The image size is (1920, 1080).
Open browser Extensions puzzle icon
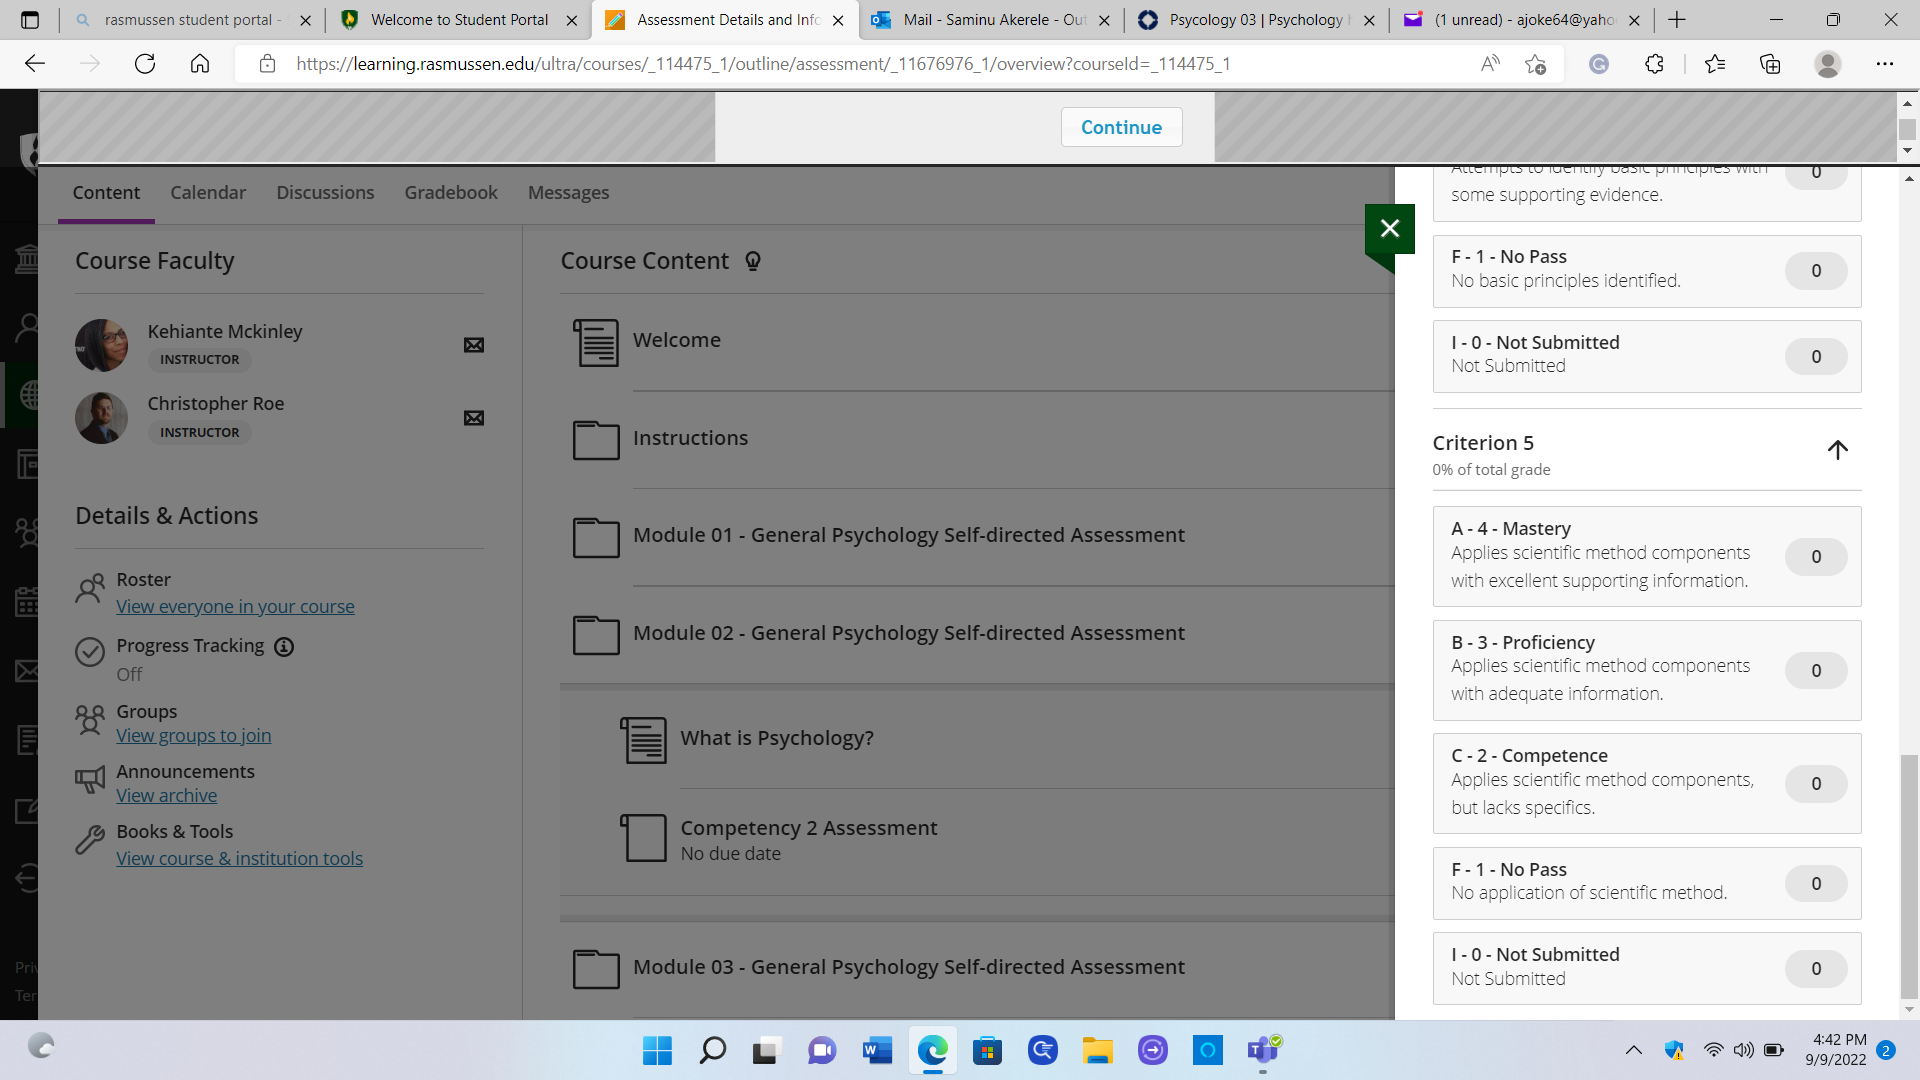[x=1654, y=64]
